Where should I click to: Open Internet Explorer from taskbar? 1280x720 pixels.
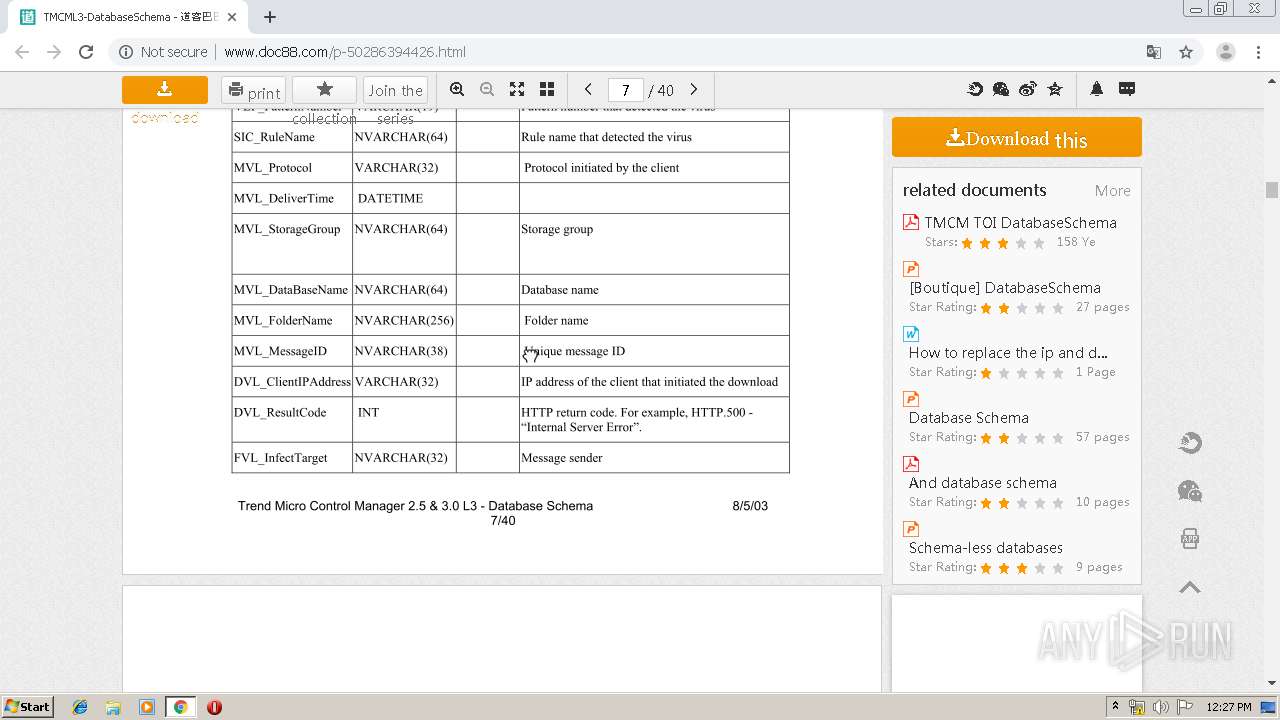tap(80, 707)
